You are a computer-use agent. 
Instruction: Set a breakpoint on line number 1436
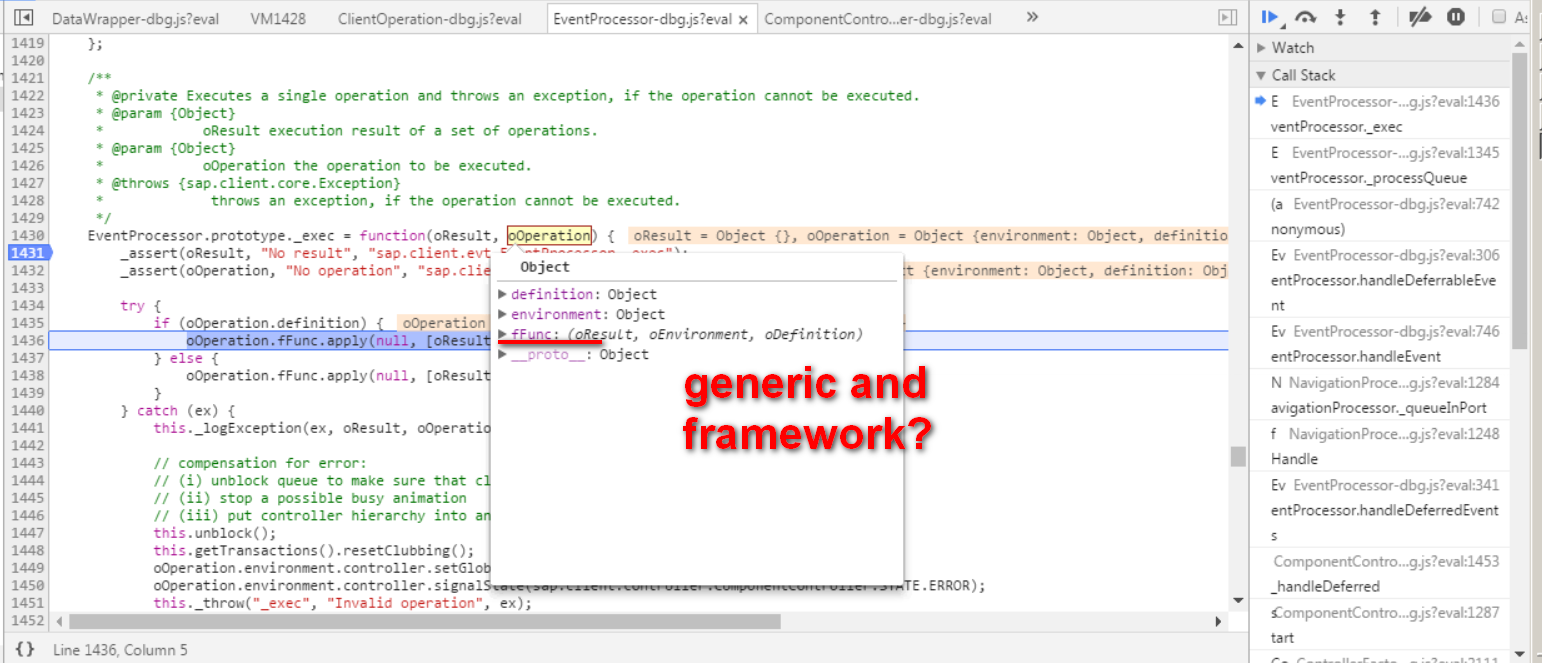(x=26, y=341)
